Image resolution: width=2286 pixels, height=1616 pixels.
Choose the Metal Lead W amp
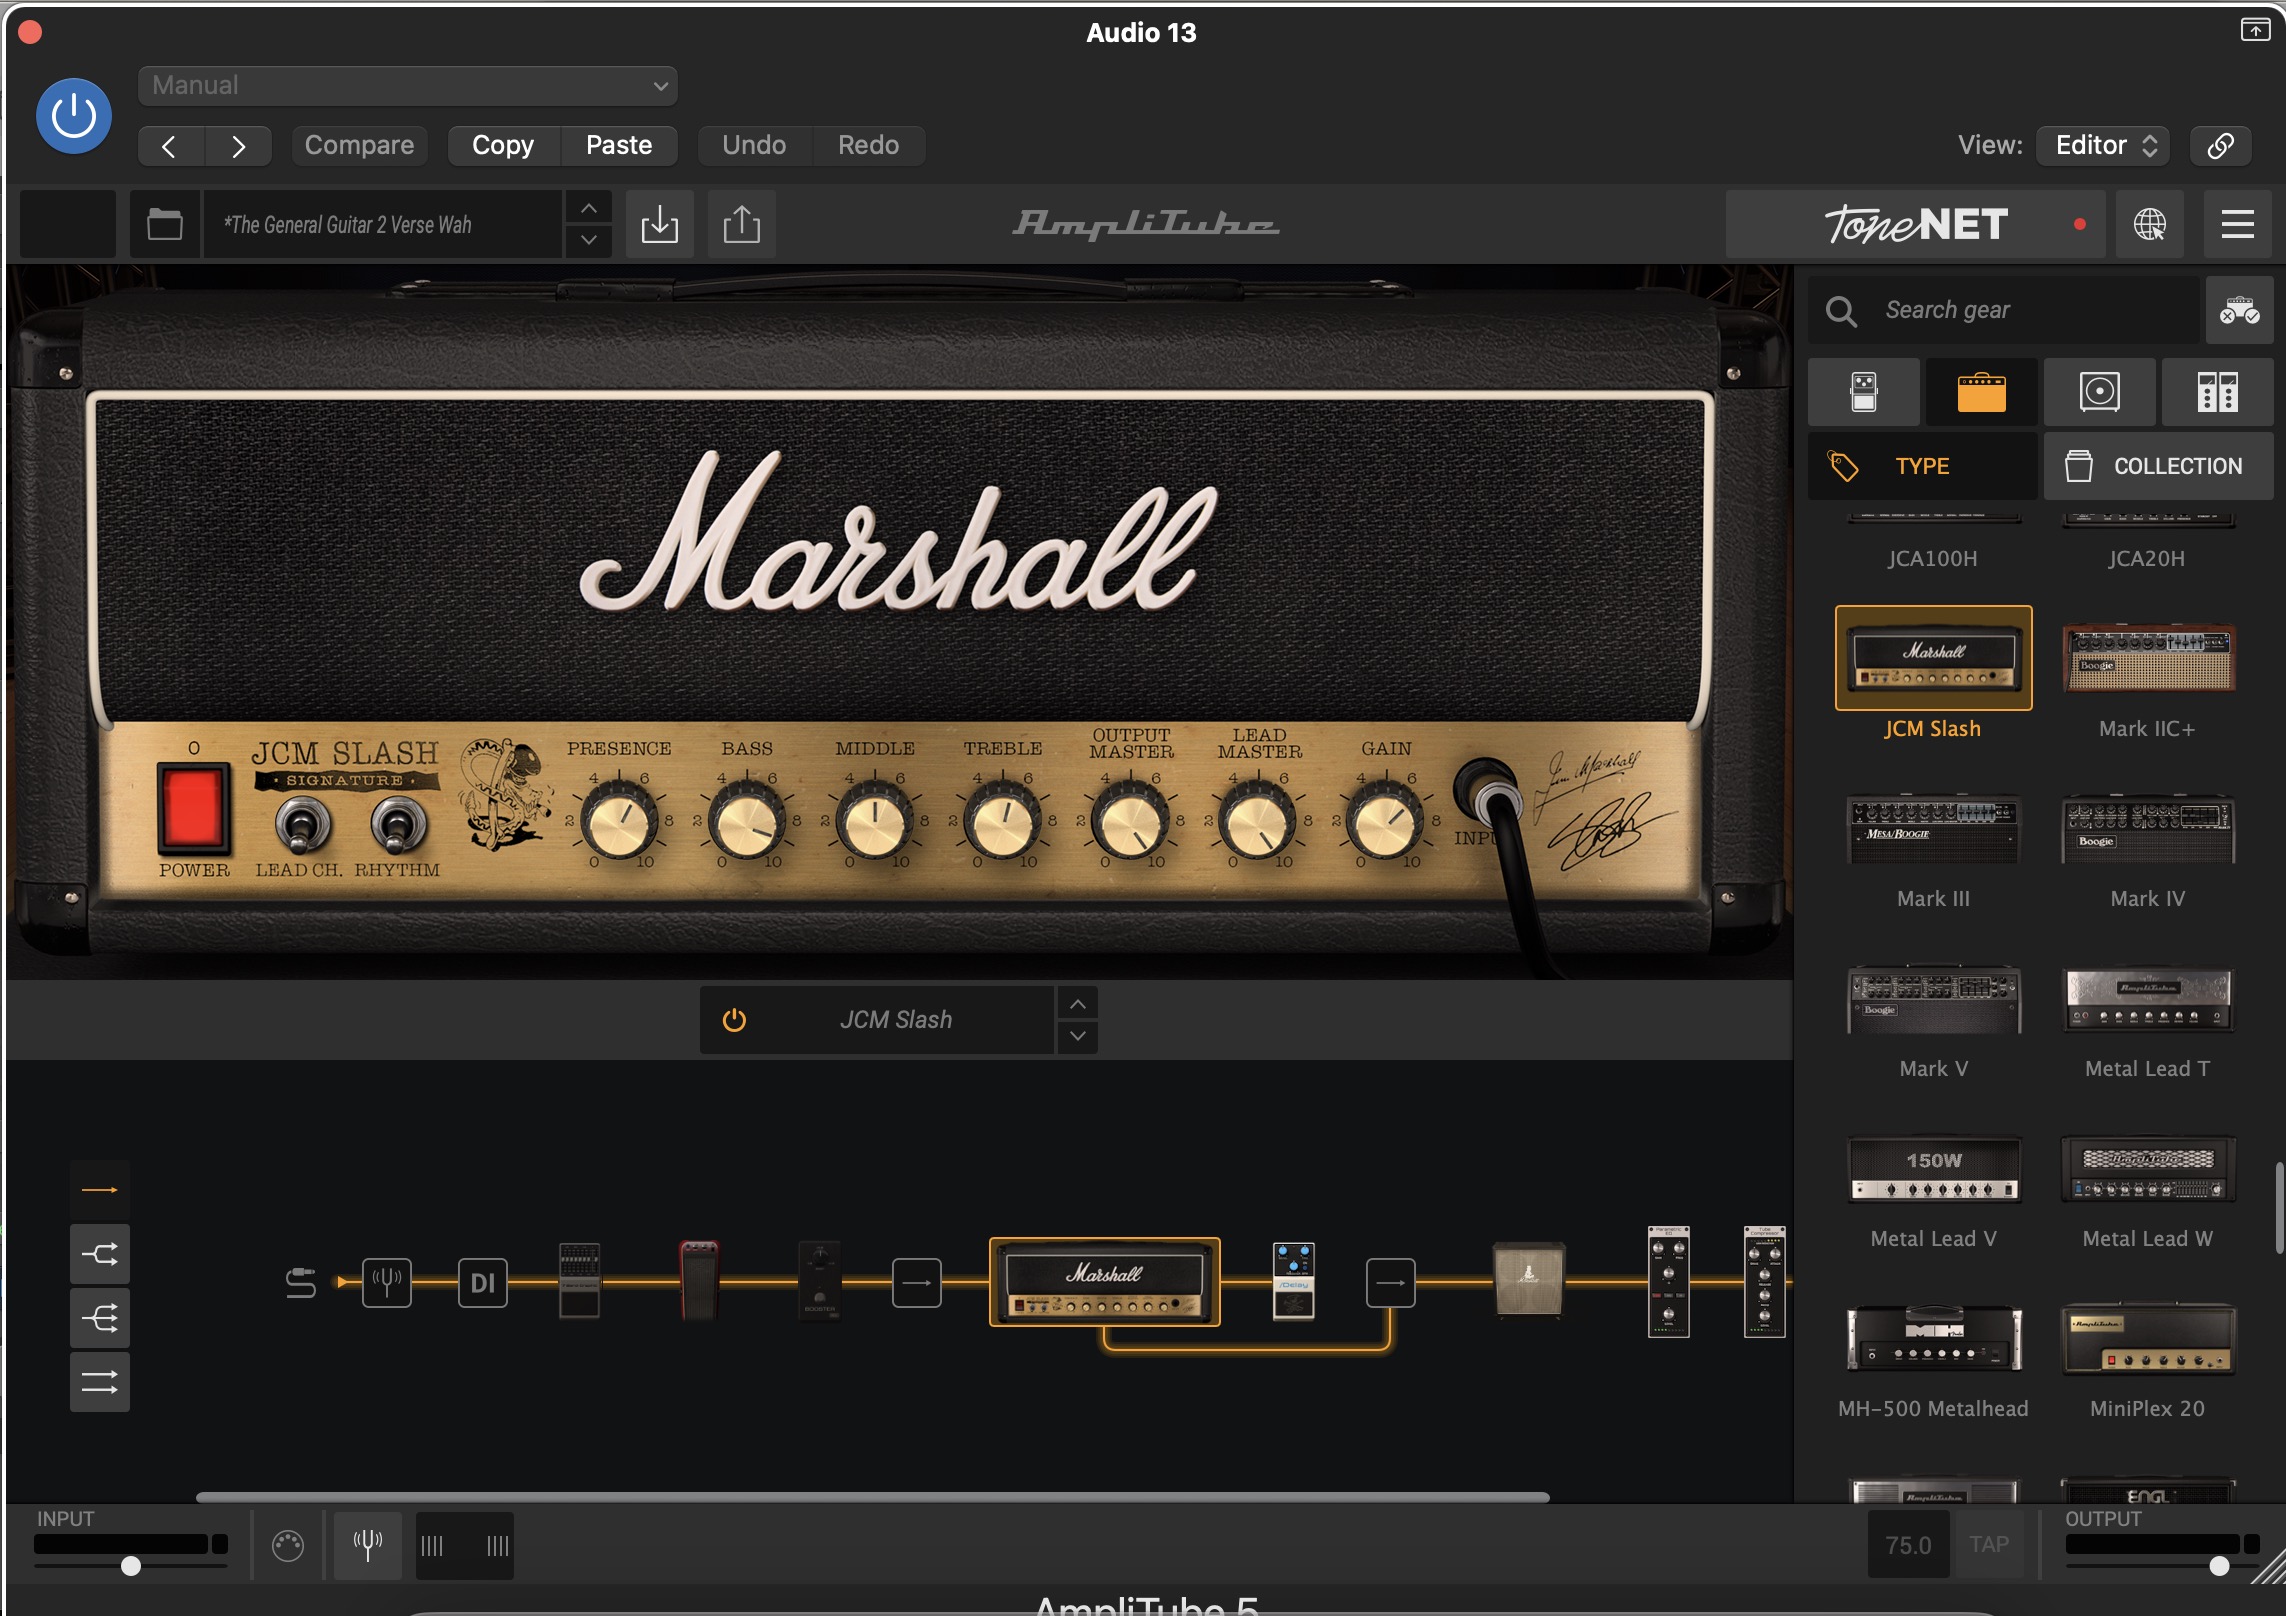click(2148, 1169)
